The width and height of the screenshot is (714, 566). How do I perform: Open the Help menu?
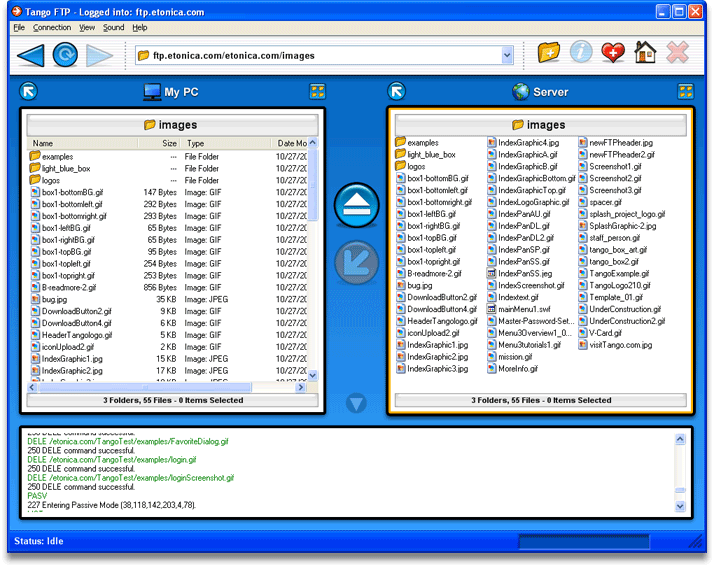(x=140, y=27)
